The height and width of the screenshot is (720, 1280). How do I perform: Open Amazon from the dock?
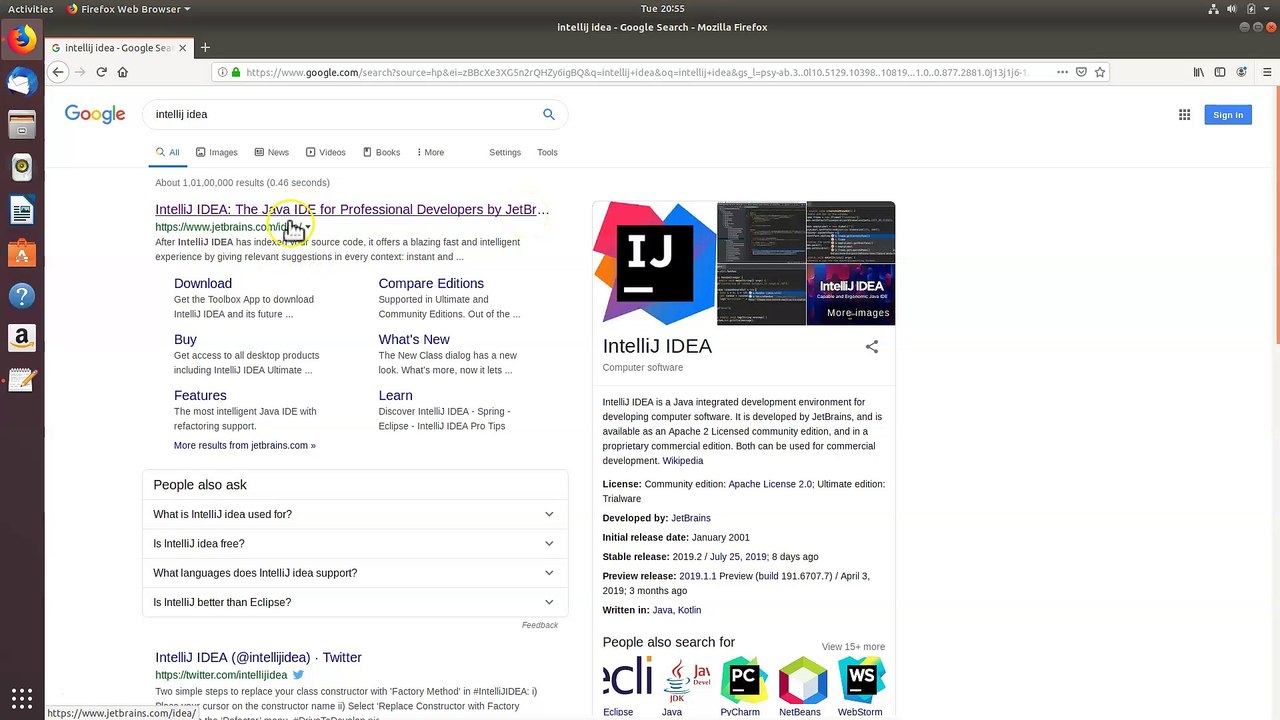[22, 338]
